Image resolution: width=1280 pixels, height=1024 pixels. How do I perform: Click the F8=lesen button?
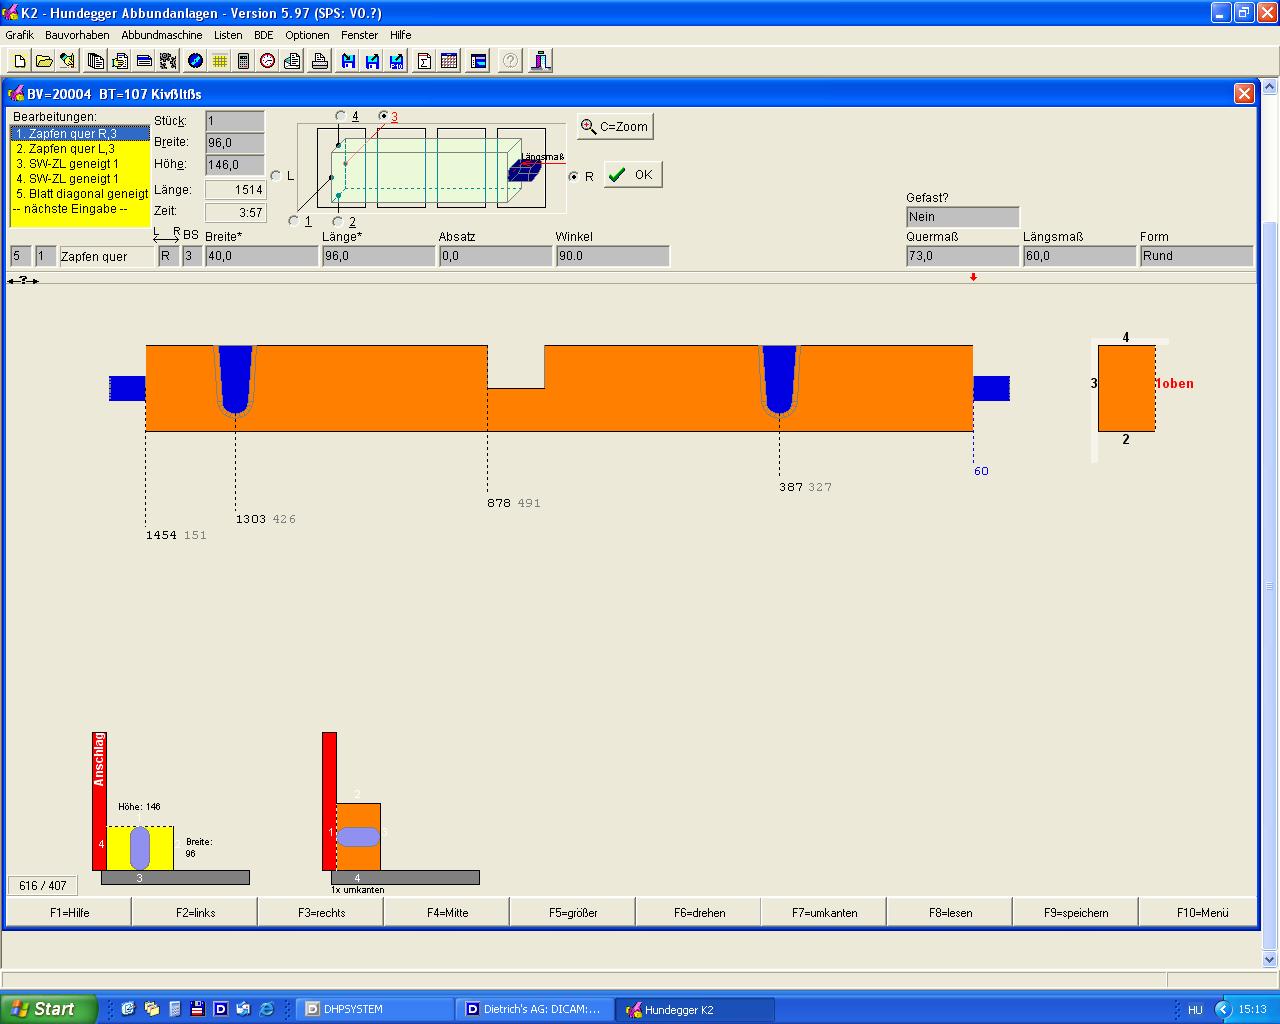coord(950,912)
